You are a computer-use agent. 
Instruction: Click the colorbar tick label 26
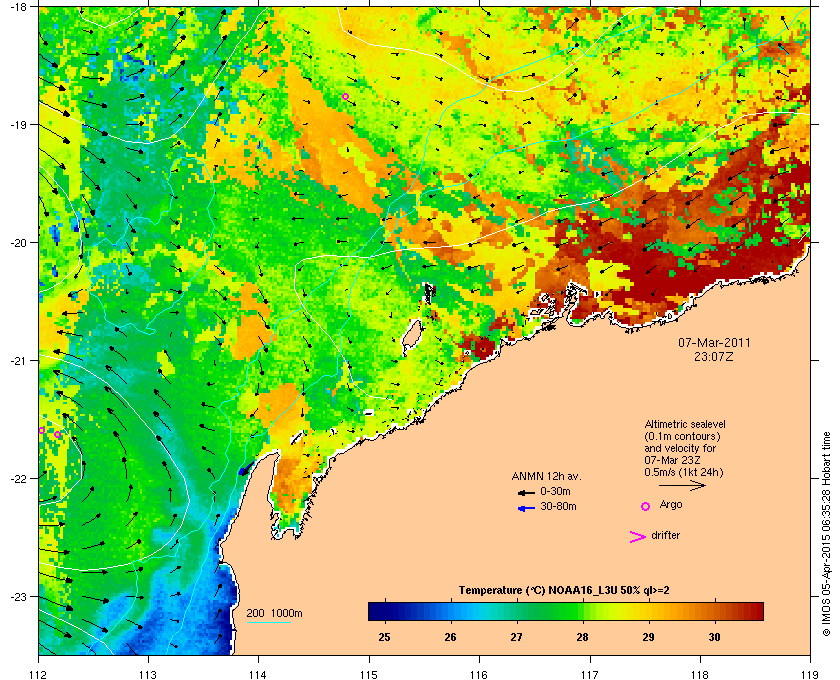pos(451,637)
